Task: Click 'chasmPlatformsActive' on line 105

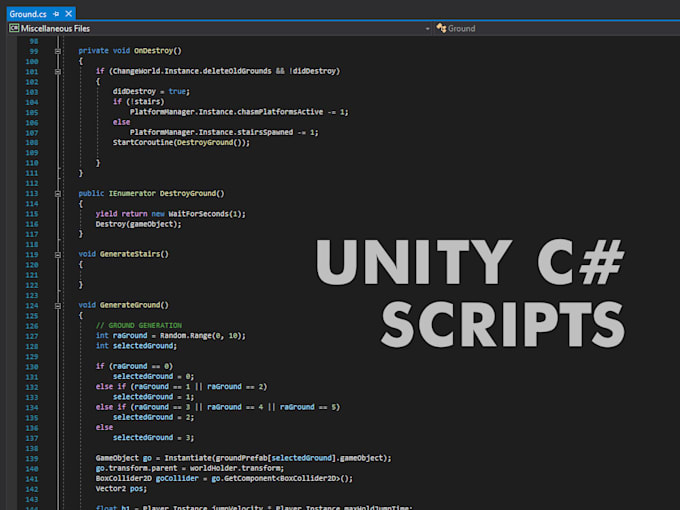Action: click(280, 112)
